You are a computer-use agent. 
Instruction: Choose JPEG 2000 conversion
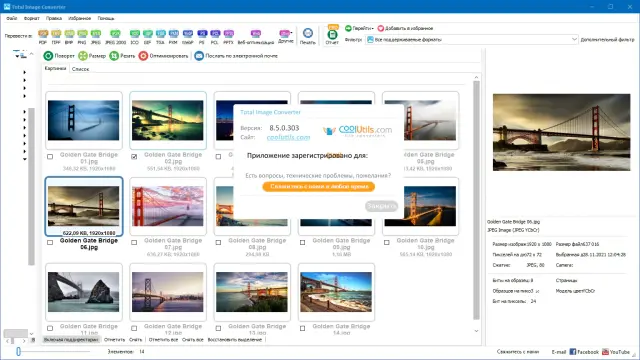pyautogui.click(x=116, y=36)
